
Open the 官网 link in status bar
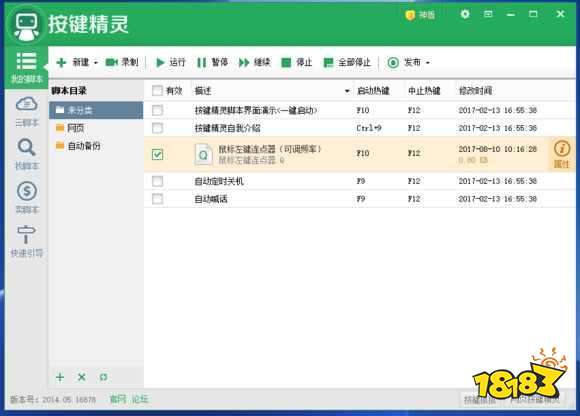(118, 399)
